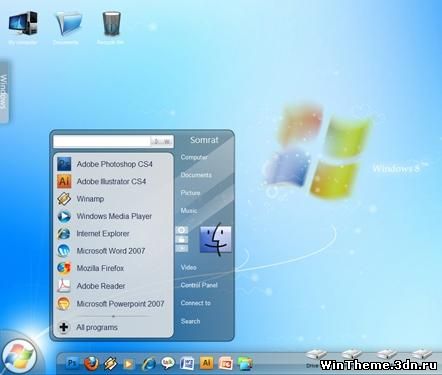The height and width of the screenshot is (375, 442).
Task: Select Documents in start menu right pane
Action: pos(196,175)
